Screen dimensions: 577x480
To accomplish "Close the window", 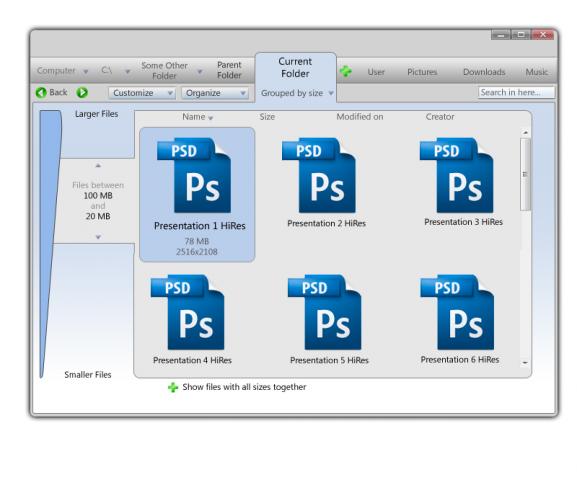I will [543, 35].
